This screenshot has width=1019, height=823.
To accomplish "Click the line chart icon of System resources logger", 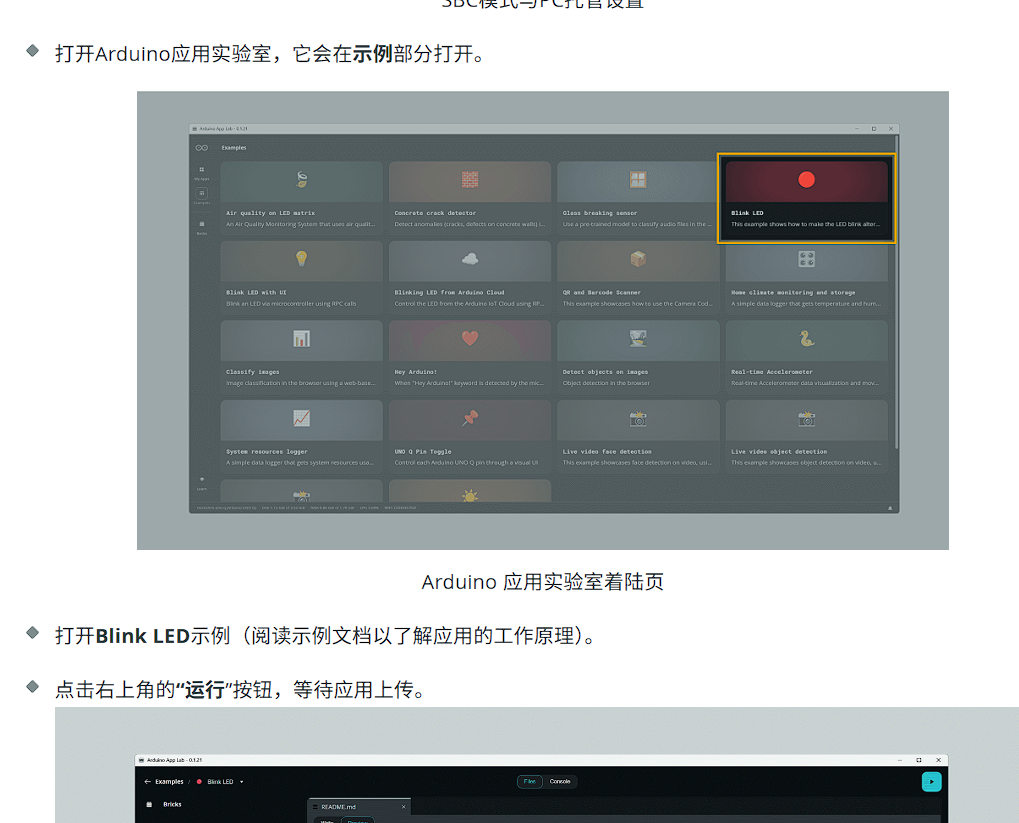I will point(302,418).
